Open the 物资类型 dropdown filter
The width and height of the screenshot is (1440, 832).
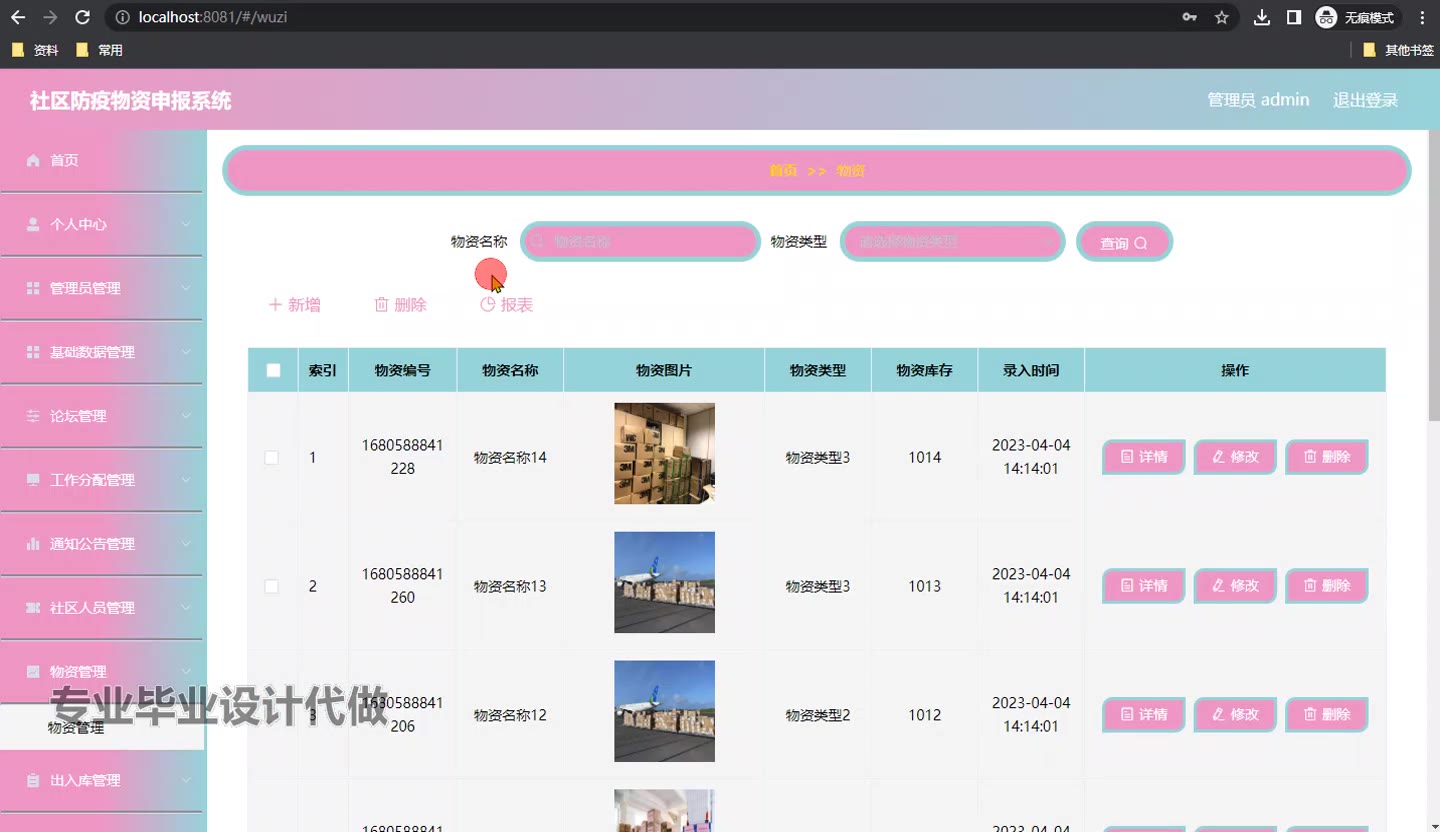pyautogui.click(x=952, y=242)
